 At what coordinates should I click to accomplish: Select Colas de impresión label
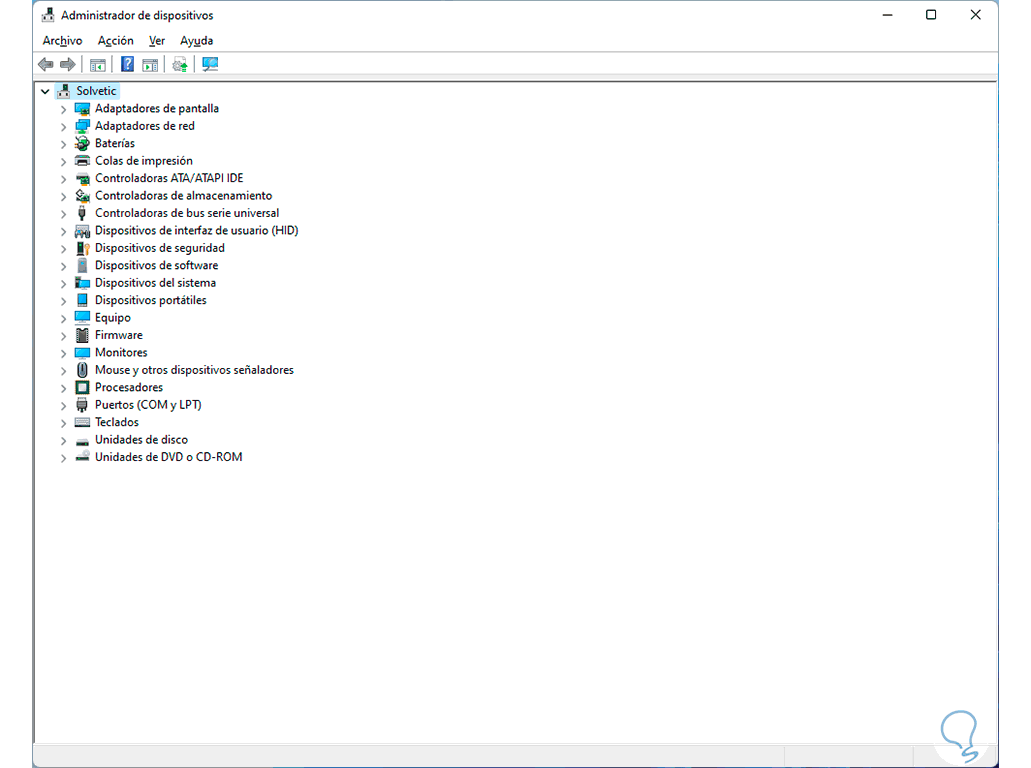pyautogui.click(x=144, y=161)
